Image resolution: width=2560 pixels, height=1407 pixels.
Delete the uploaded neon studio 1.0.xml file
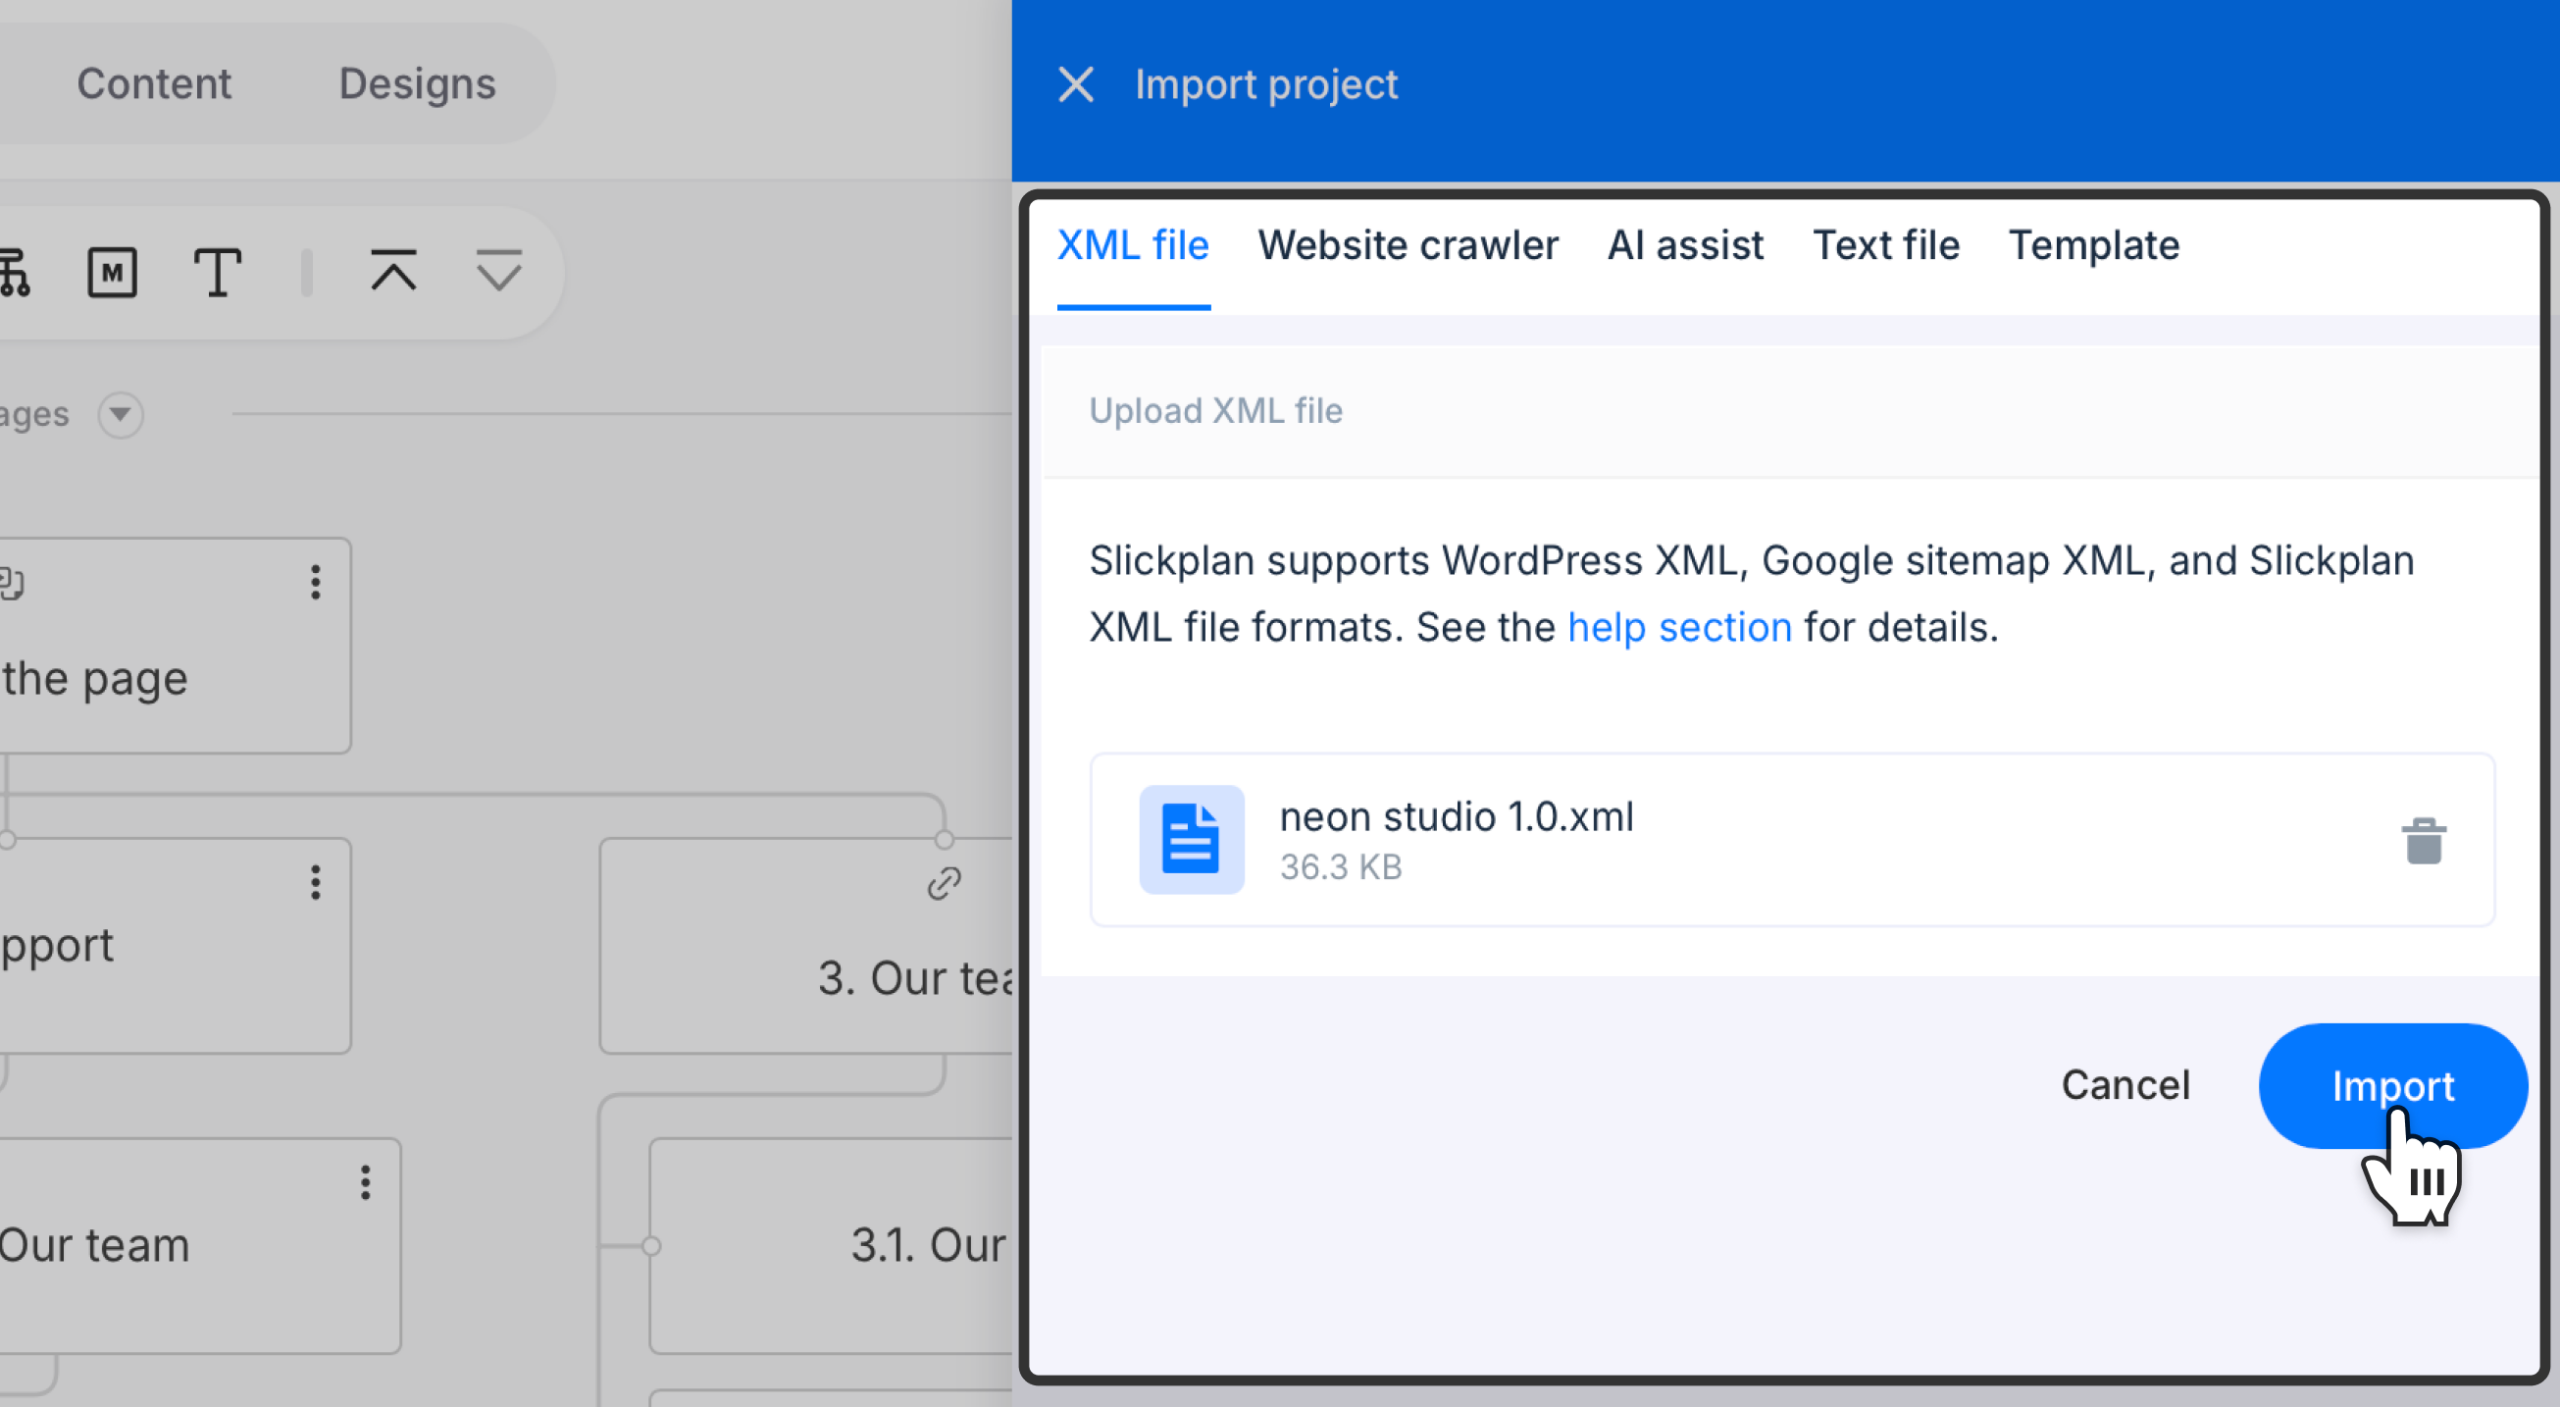click(x=2423, y=841)
